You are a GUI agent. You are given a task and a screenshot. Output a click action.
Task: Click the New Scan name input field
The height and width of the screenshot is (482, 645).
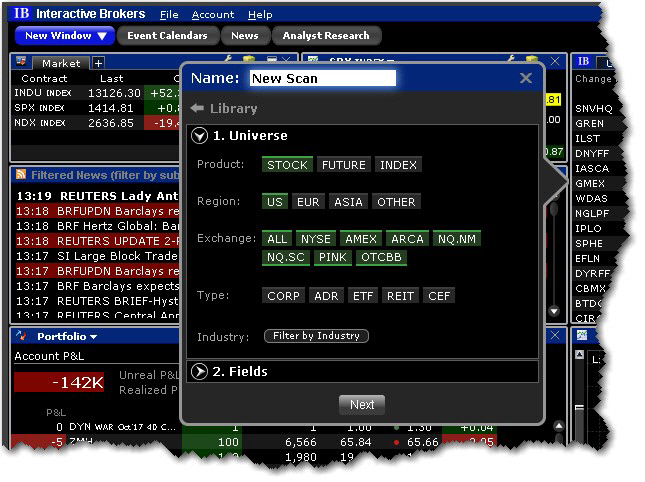pyautogui.click(x=322, y=78)
